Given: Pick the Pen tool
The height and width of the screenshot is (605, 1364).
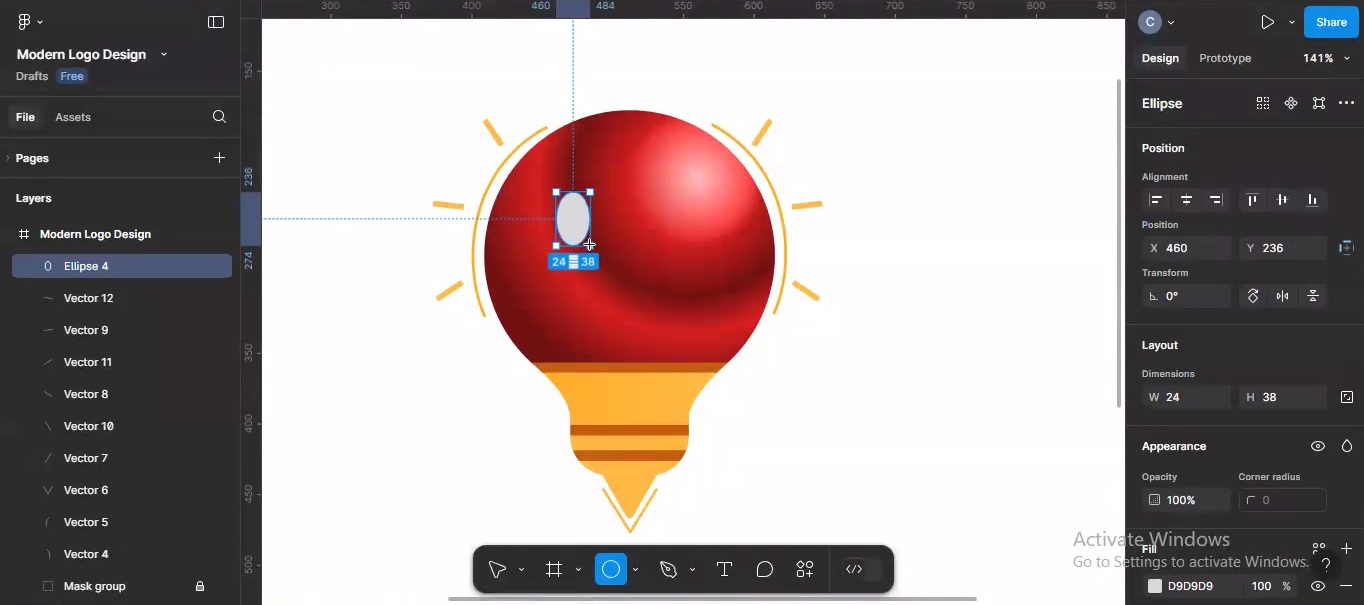Looking at the screenshot, I should (x=667, y=568).
